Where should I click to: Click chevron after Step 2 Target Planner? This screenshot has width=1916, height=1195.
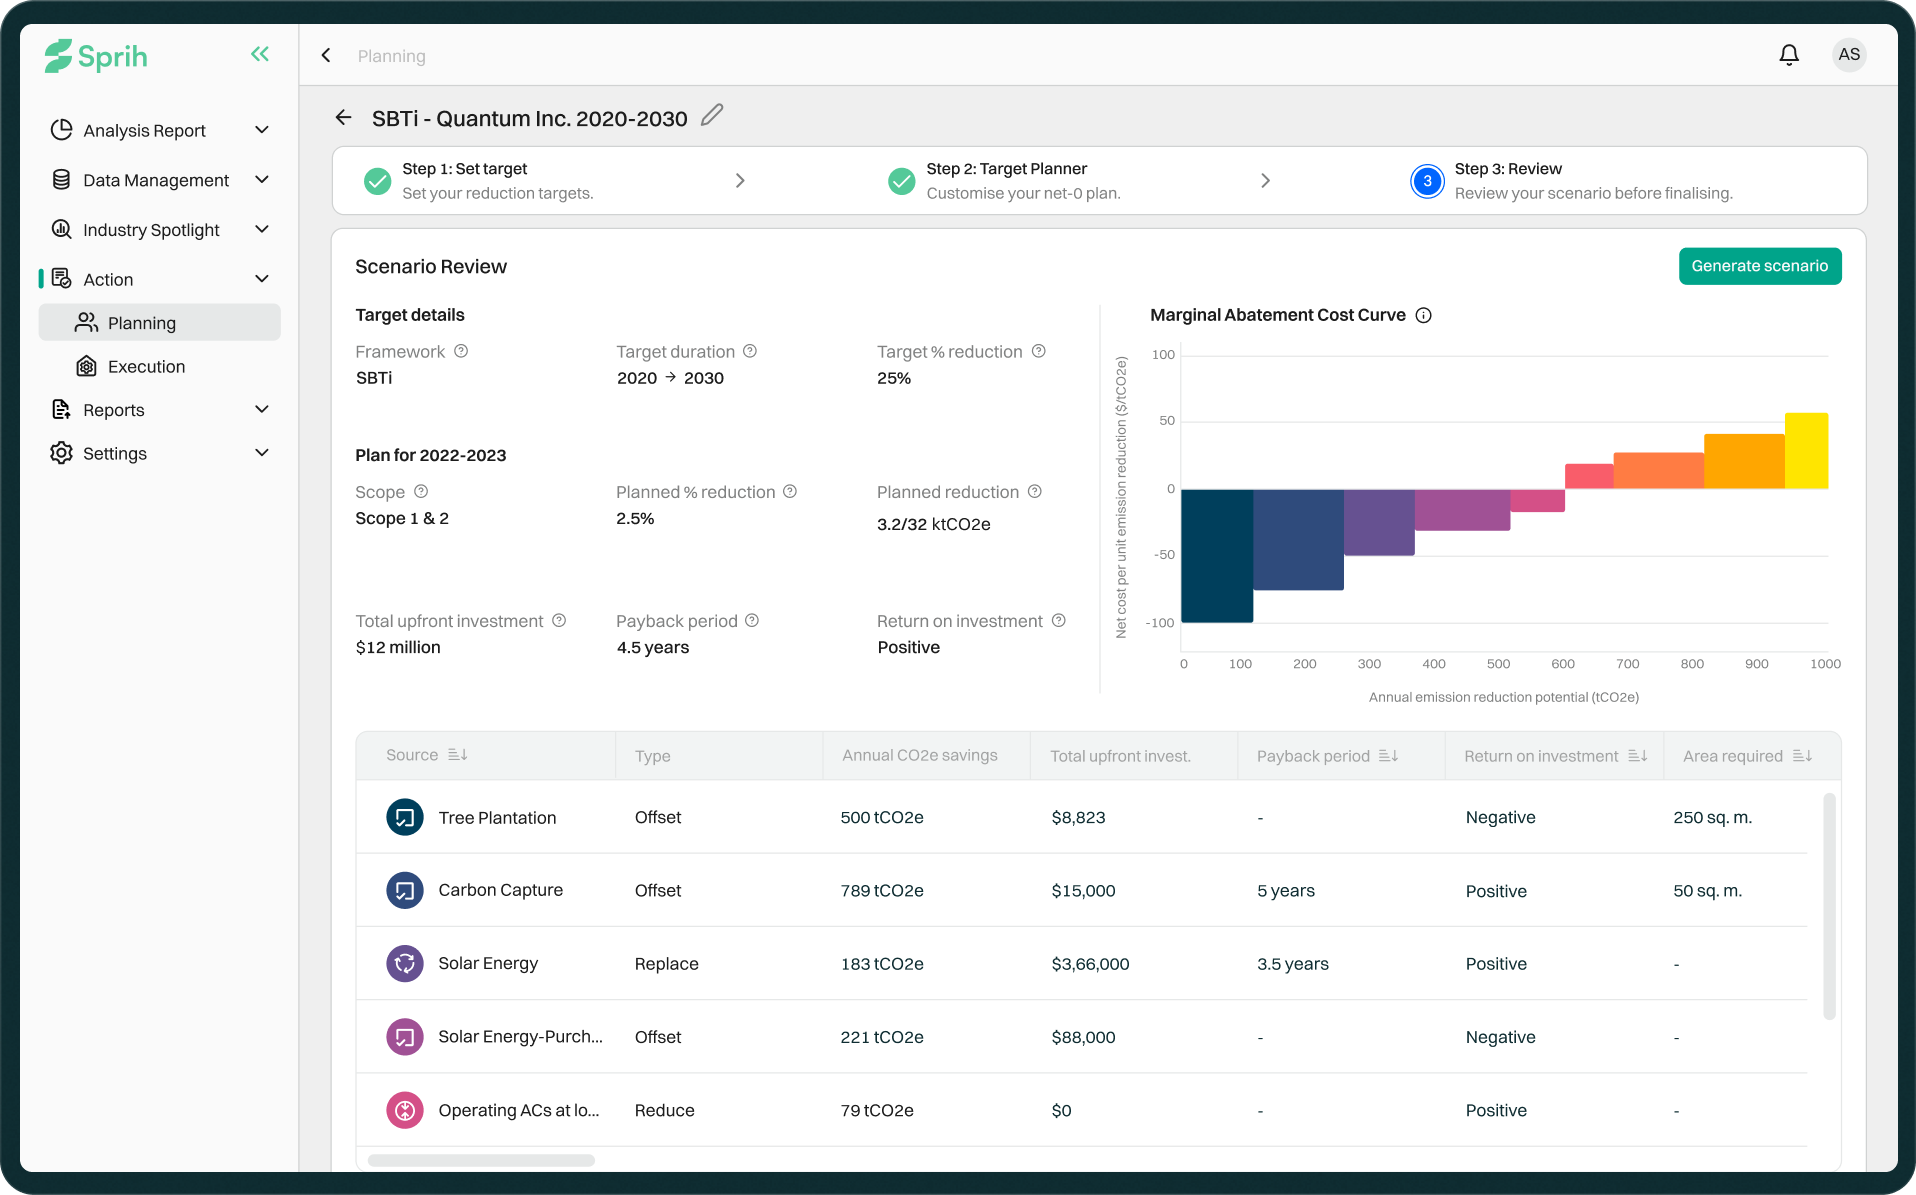point(1265,181)
